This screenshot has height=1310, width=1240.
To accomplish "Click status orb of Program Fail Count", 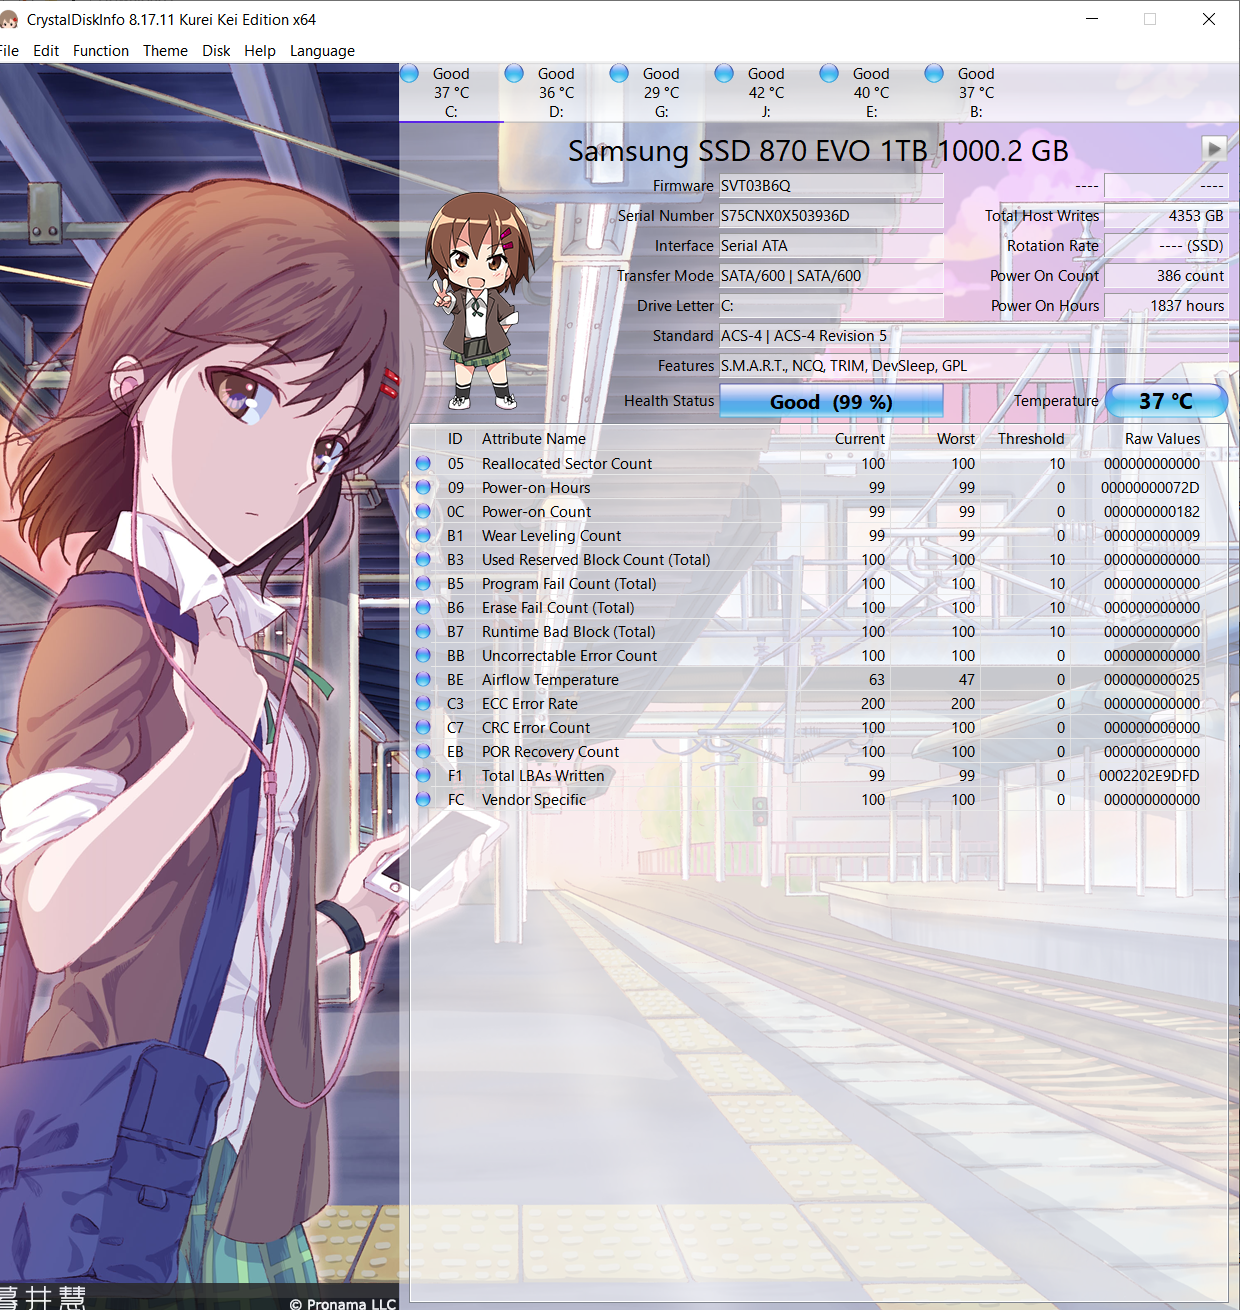I will [x=424, y=583].
